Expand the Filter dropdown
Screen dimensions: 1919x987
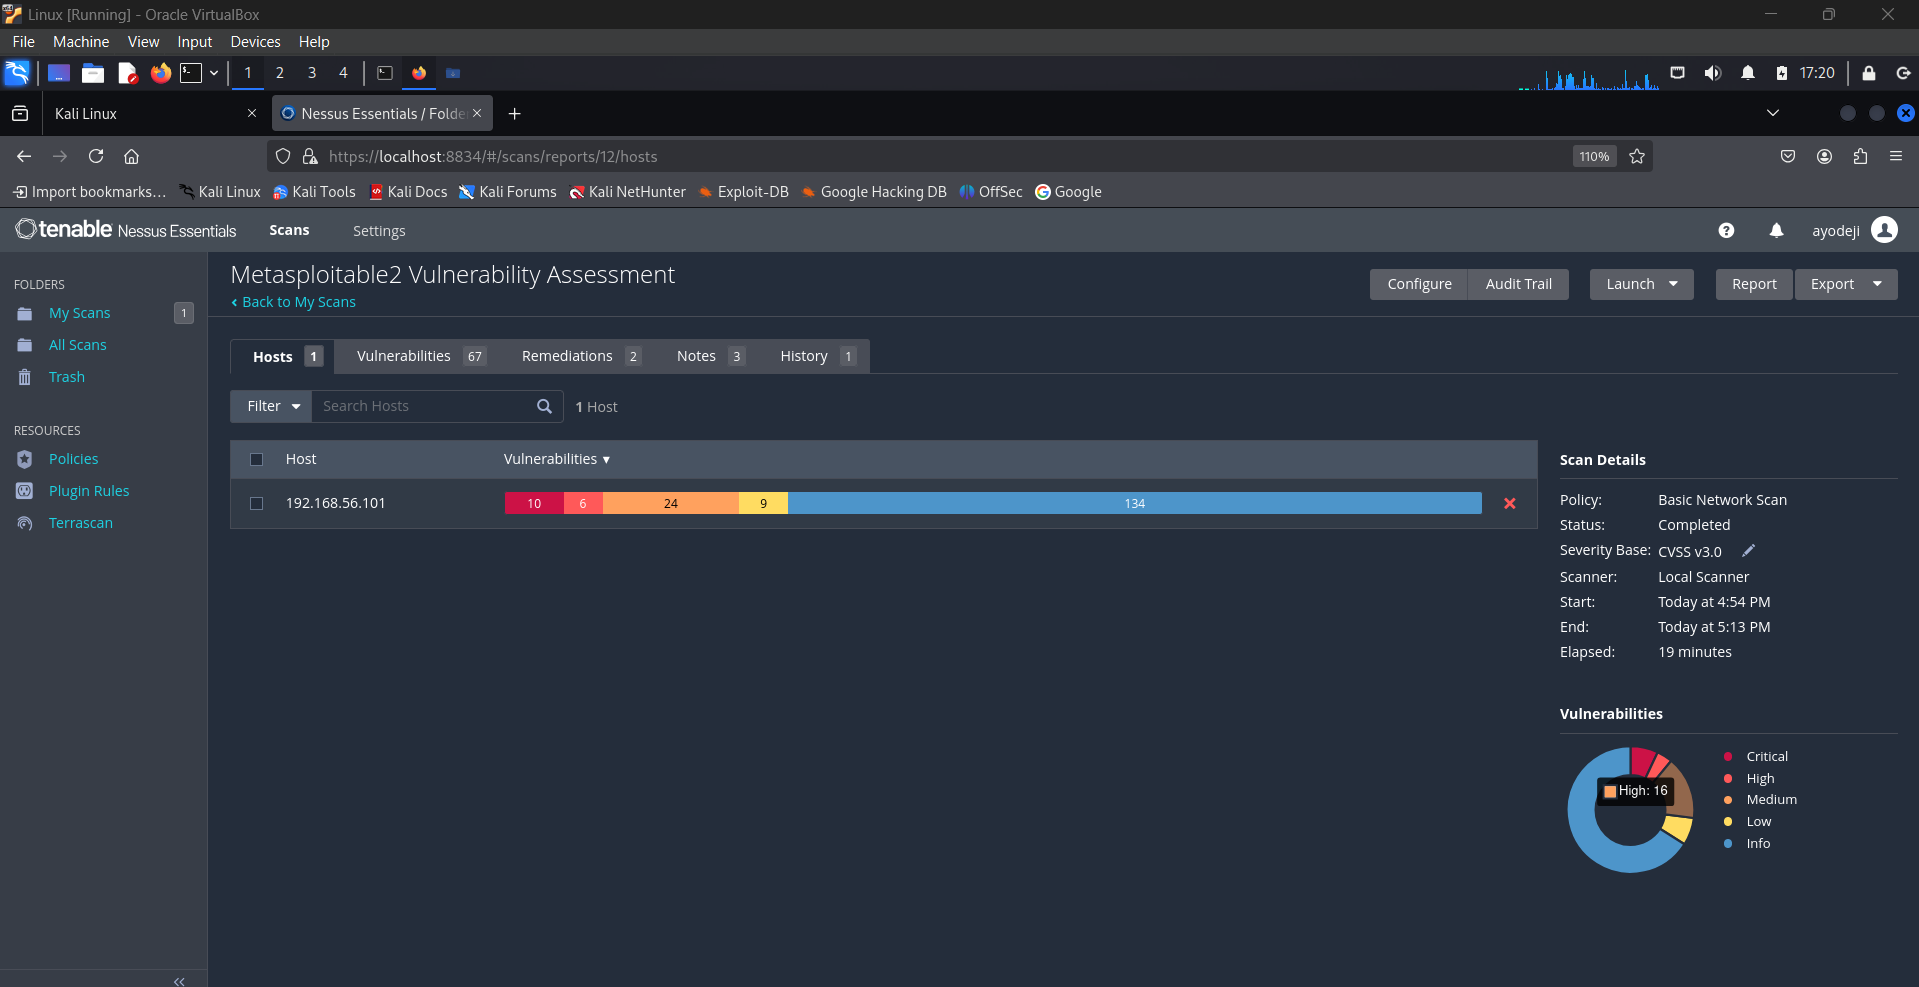point(272,406)
